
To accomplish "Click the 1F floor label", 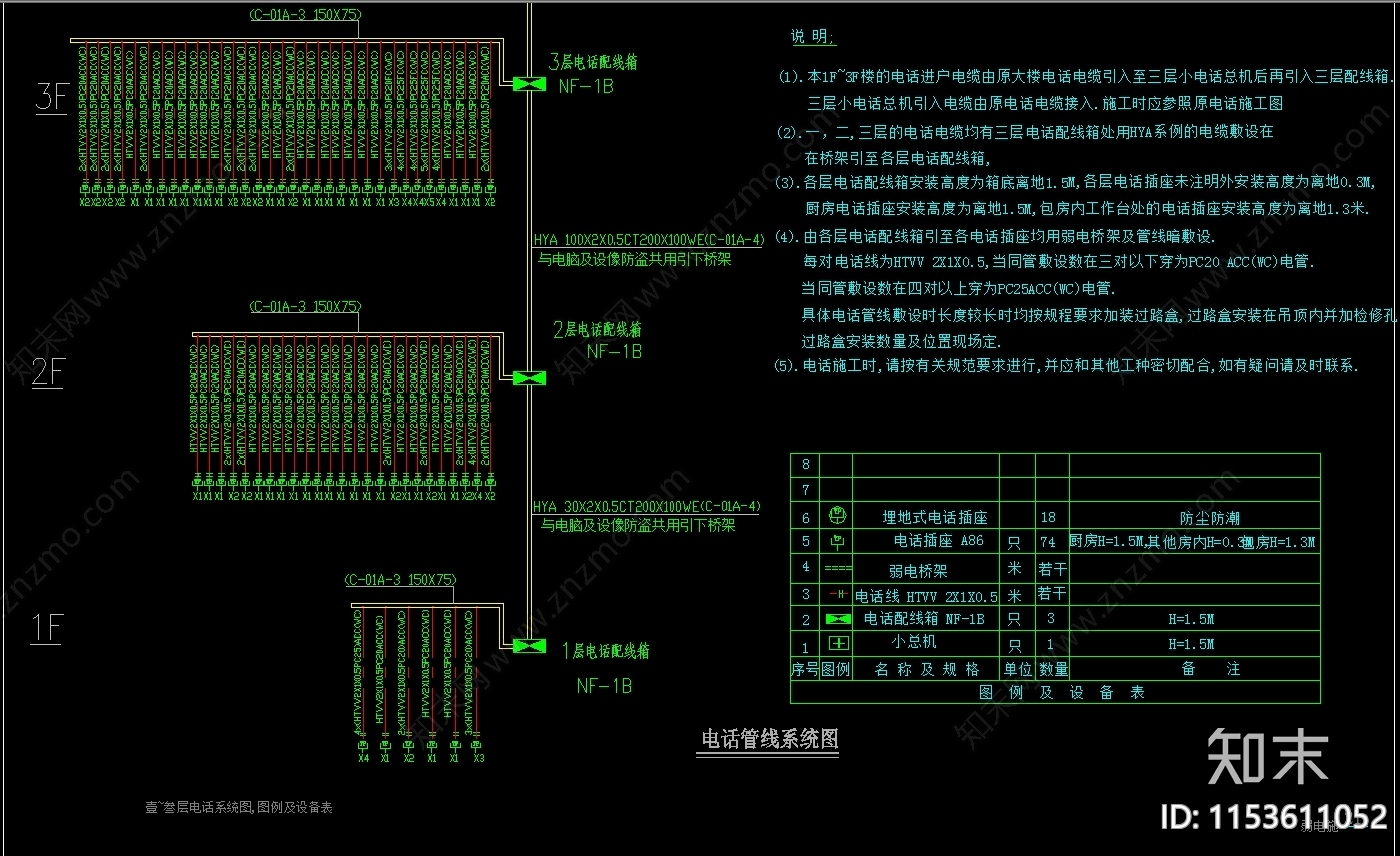I will point(47,628).
